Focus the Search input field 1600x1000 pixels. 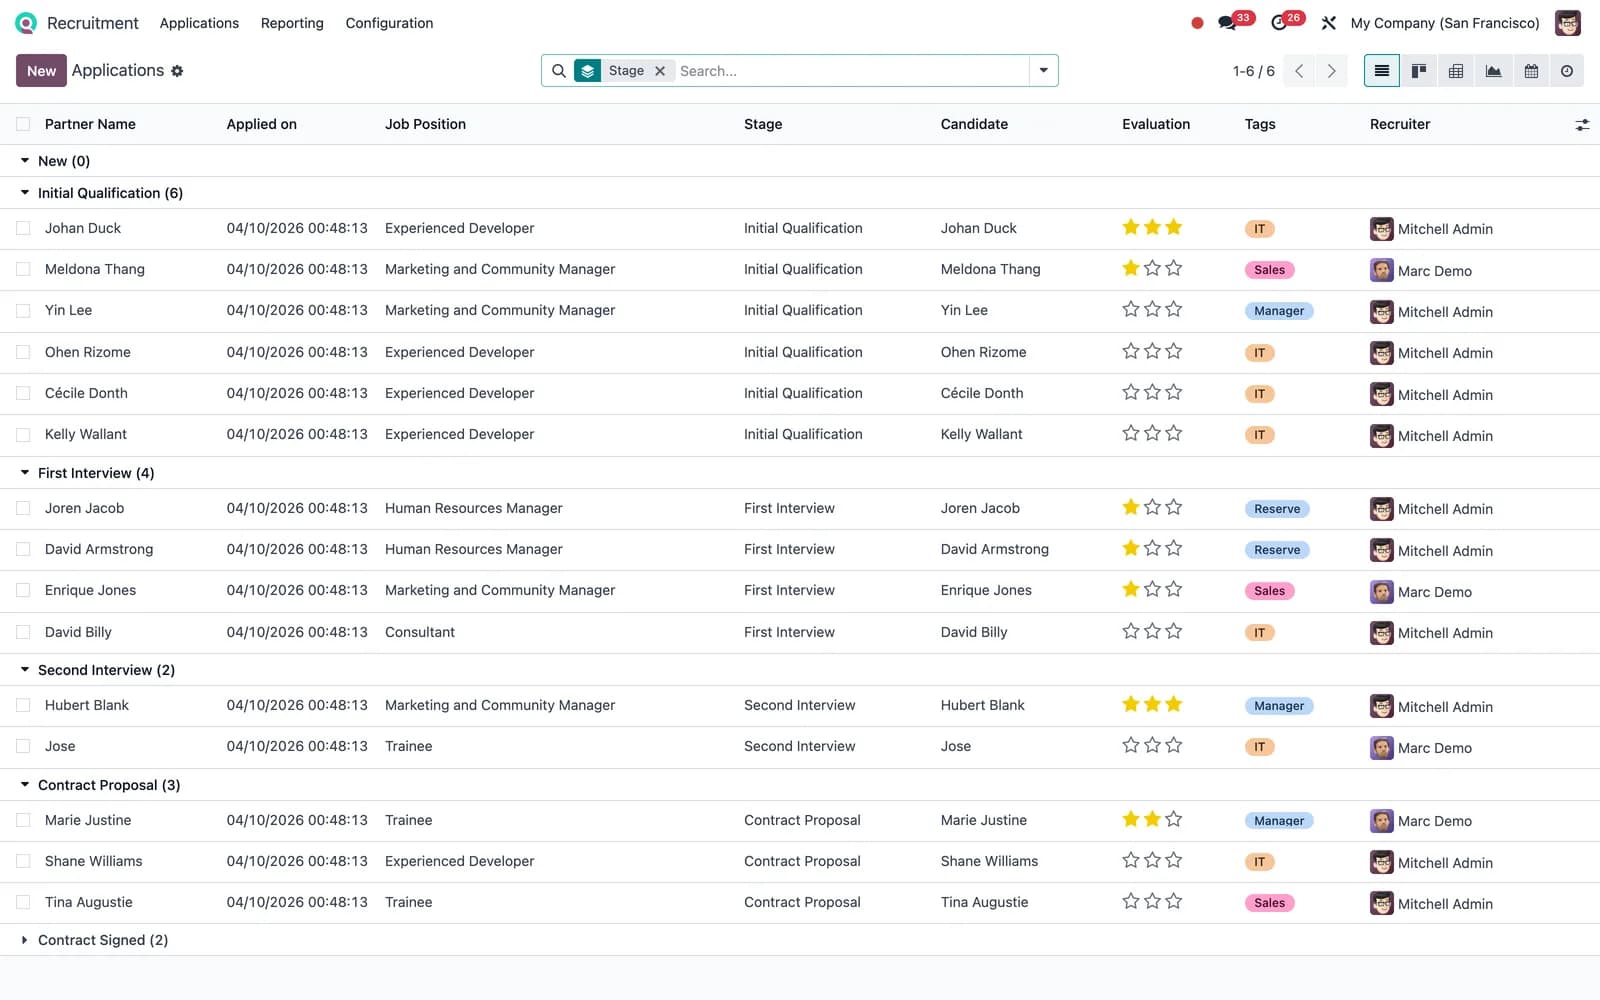[850, 71]
